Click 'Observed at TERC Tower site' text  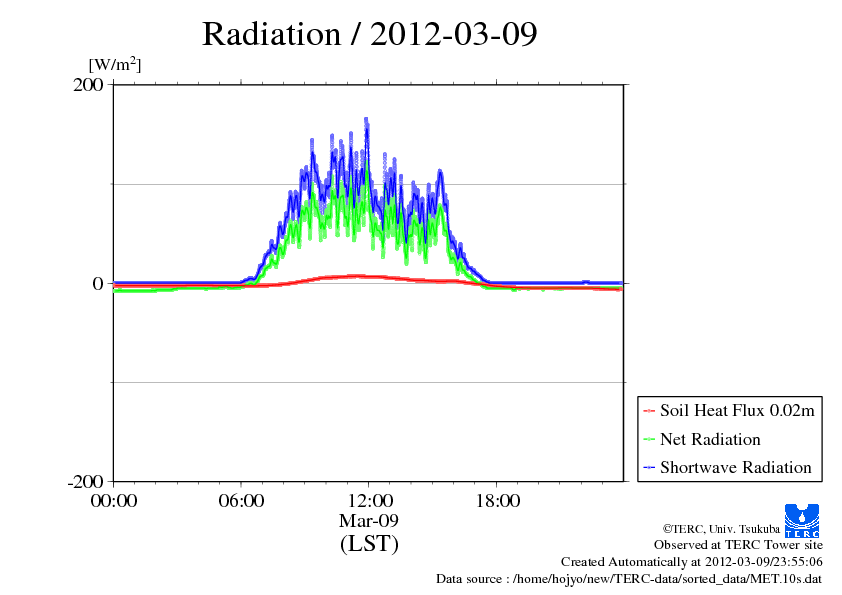(738, 545)
